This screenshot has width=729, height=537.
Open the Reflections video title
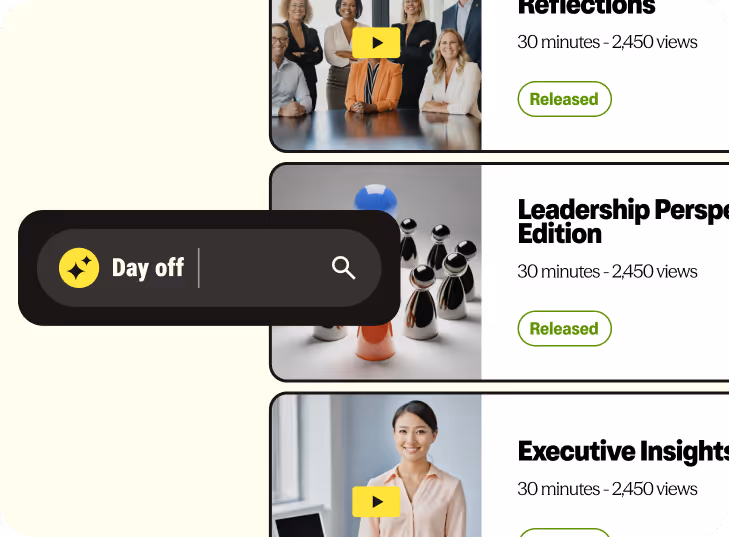point(587,7)
